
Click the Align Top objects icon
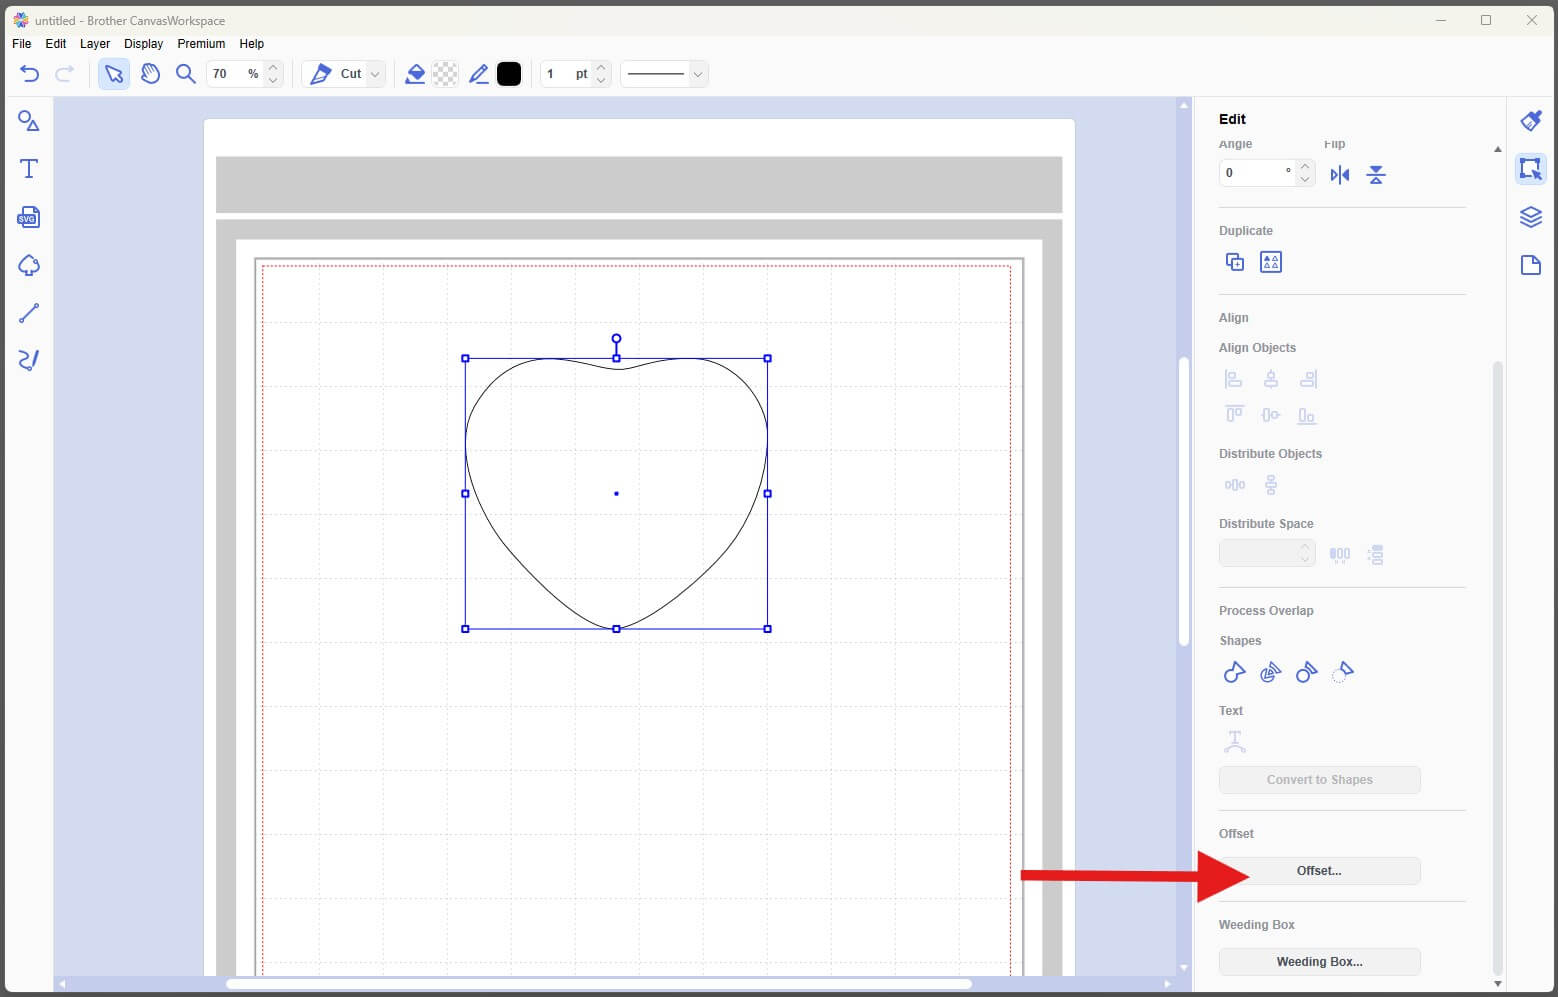pos(1234,414)
